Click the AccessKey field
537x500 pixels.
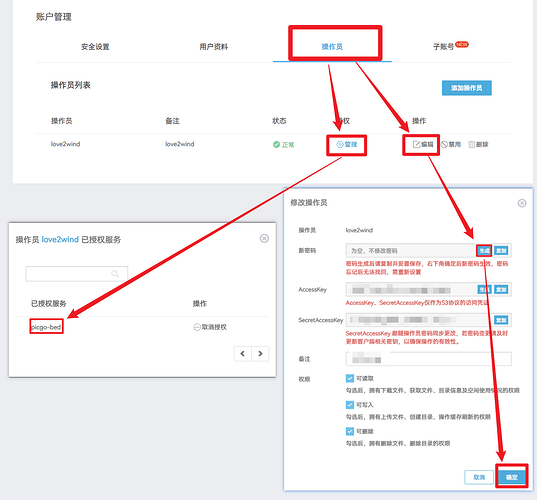pyautogui.click(x=411, y=290)
